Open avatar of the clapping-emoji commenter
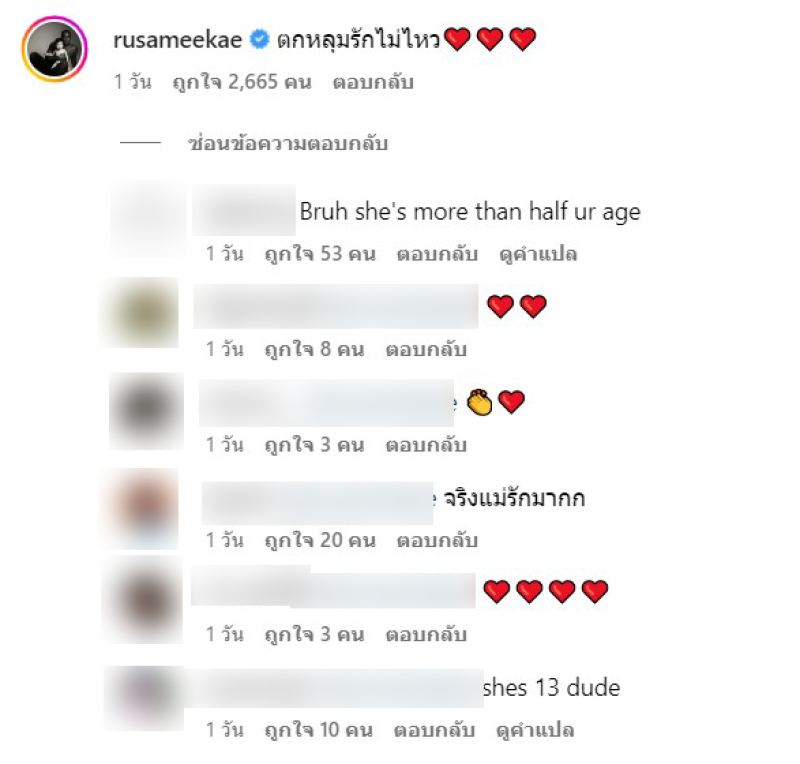The width and height of the screenshot is (800, 764). click(146, 411)
